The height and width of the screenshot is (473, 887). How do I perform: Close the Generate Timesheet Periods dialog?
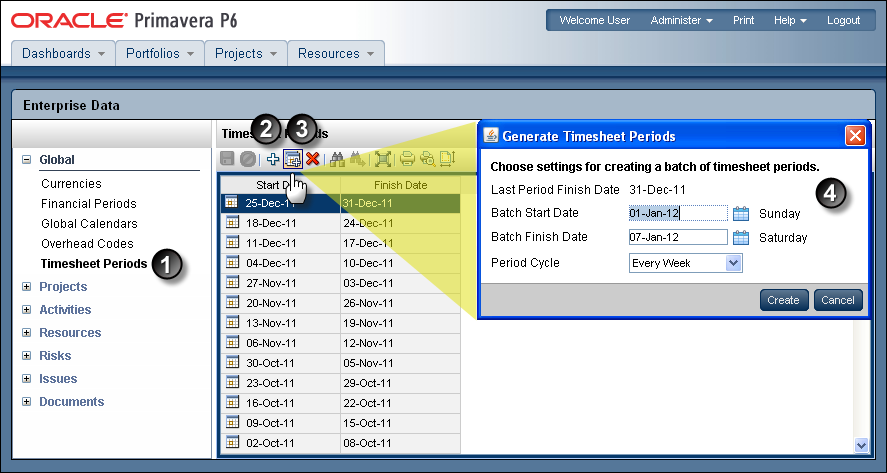click(855, 136)
